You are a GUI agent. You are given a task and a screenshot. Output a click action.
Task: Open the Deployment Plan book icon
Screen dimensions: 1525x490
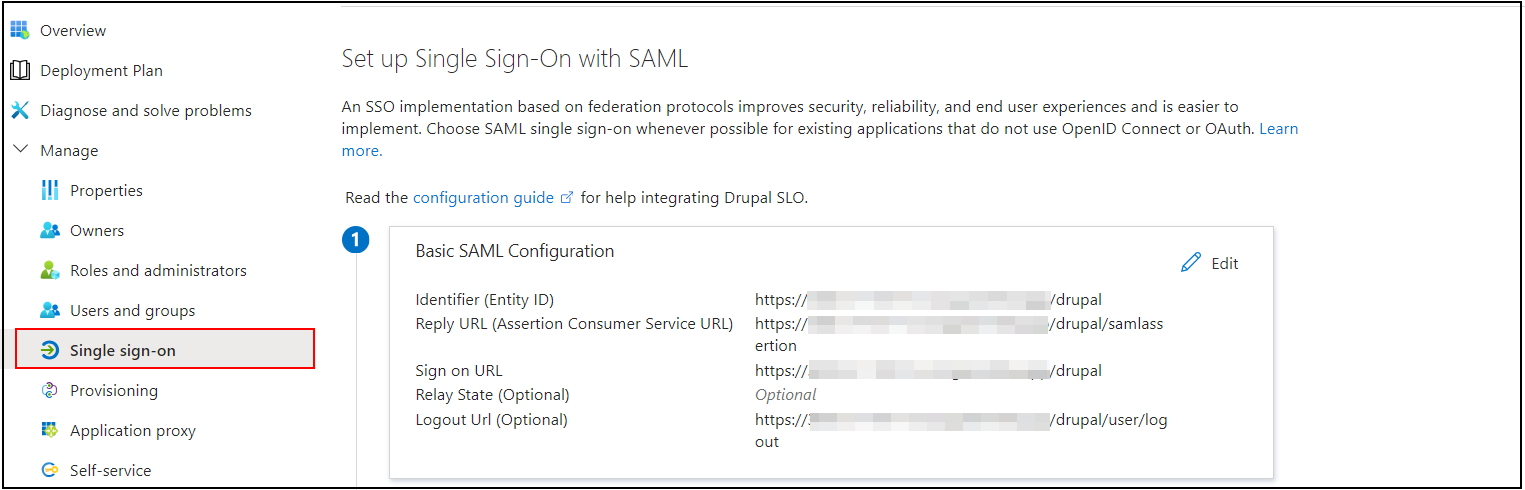pyautogui.click(x=20, y=71)
